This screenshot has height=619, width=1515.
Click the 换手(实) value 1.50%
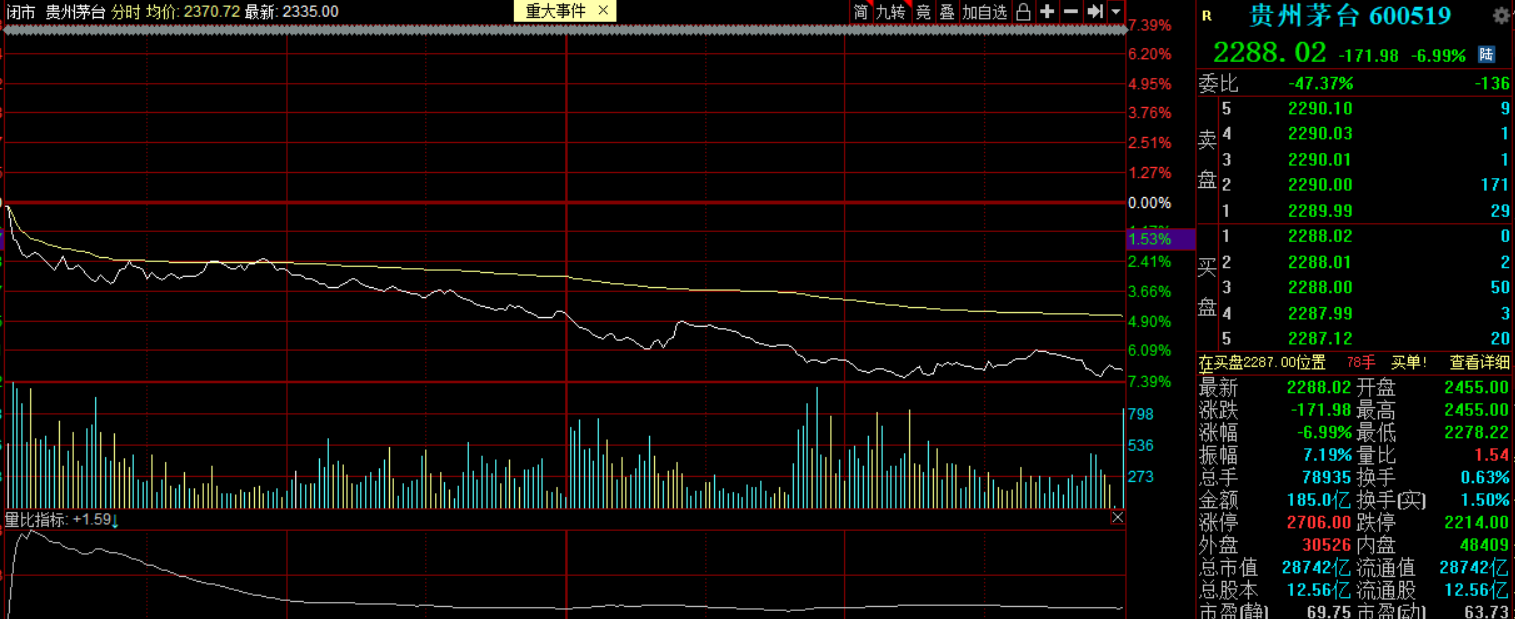tap(1484, 500)
